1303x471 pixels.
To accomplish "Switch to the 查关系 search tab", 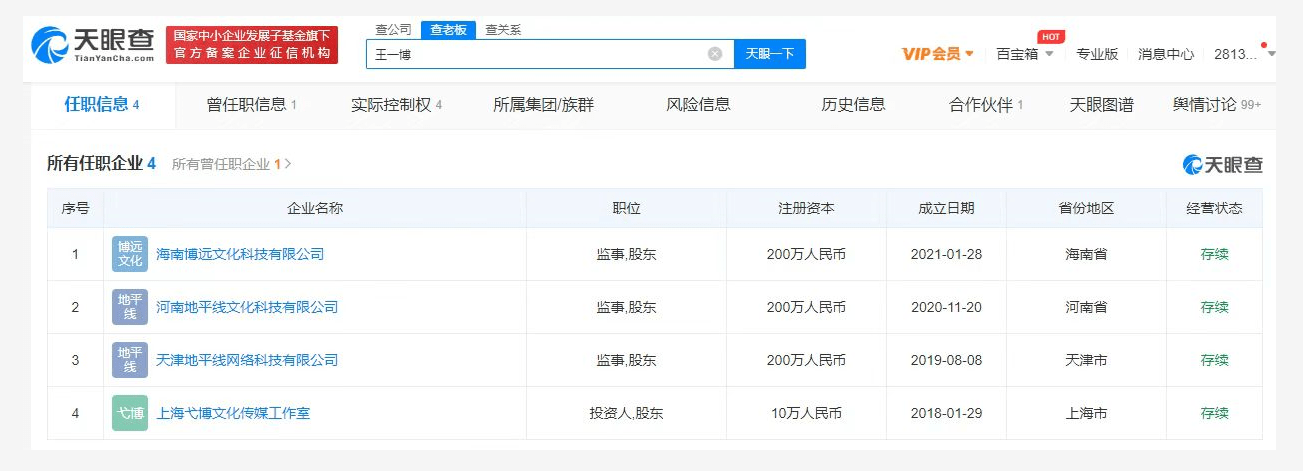I will tap(503, 30).
